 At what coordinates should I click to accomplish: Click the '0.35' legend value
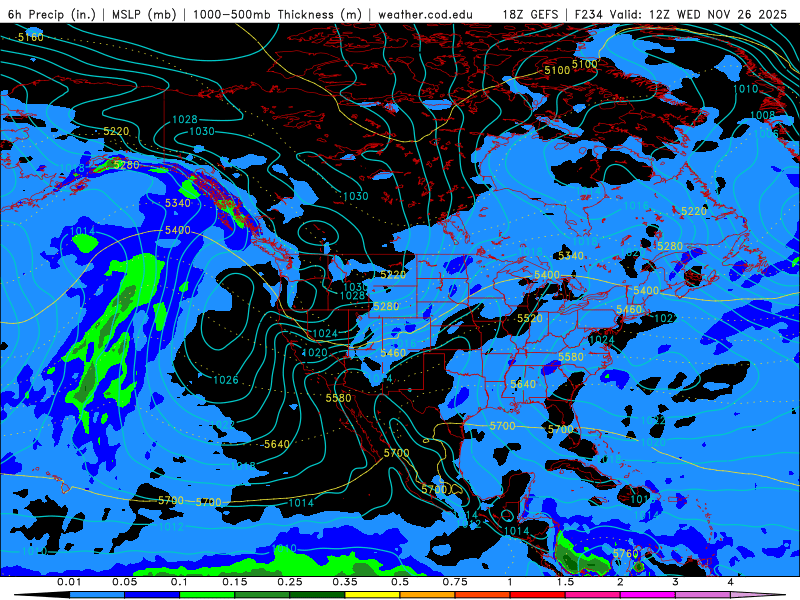click(345, 582)
